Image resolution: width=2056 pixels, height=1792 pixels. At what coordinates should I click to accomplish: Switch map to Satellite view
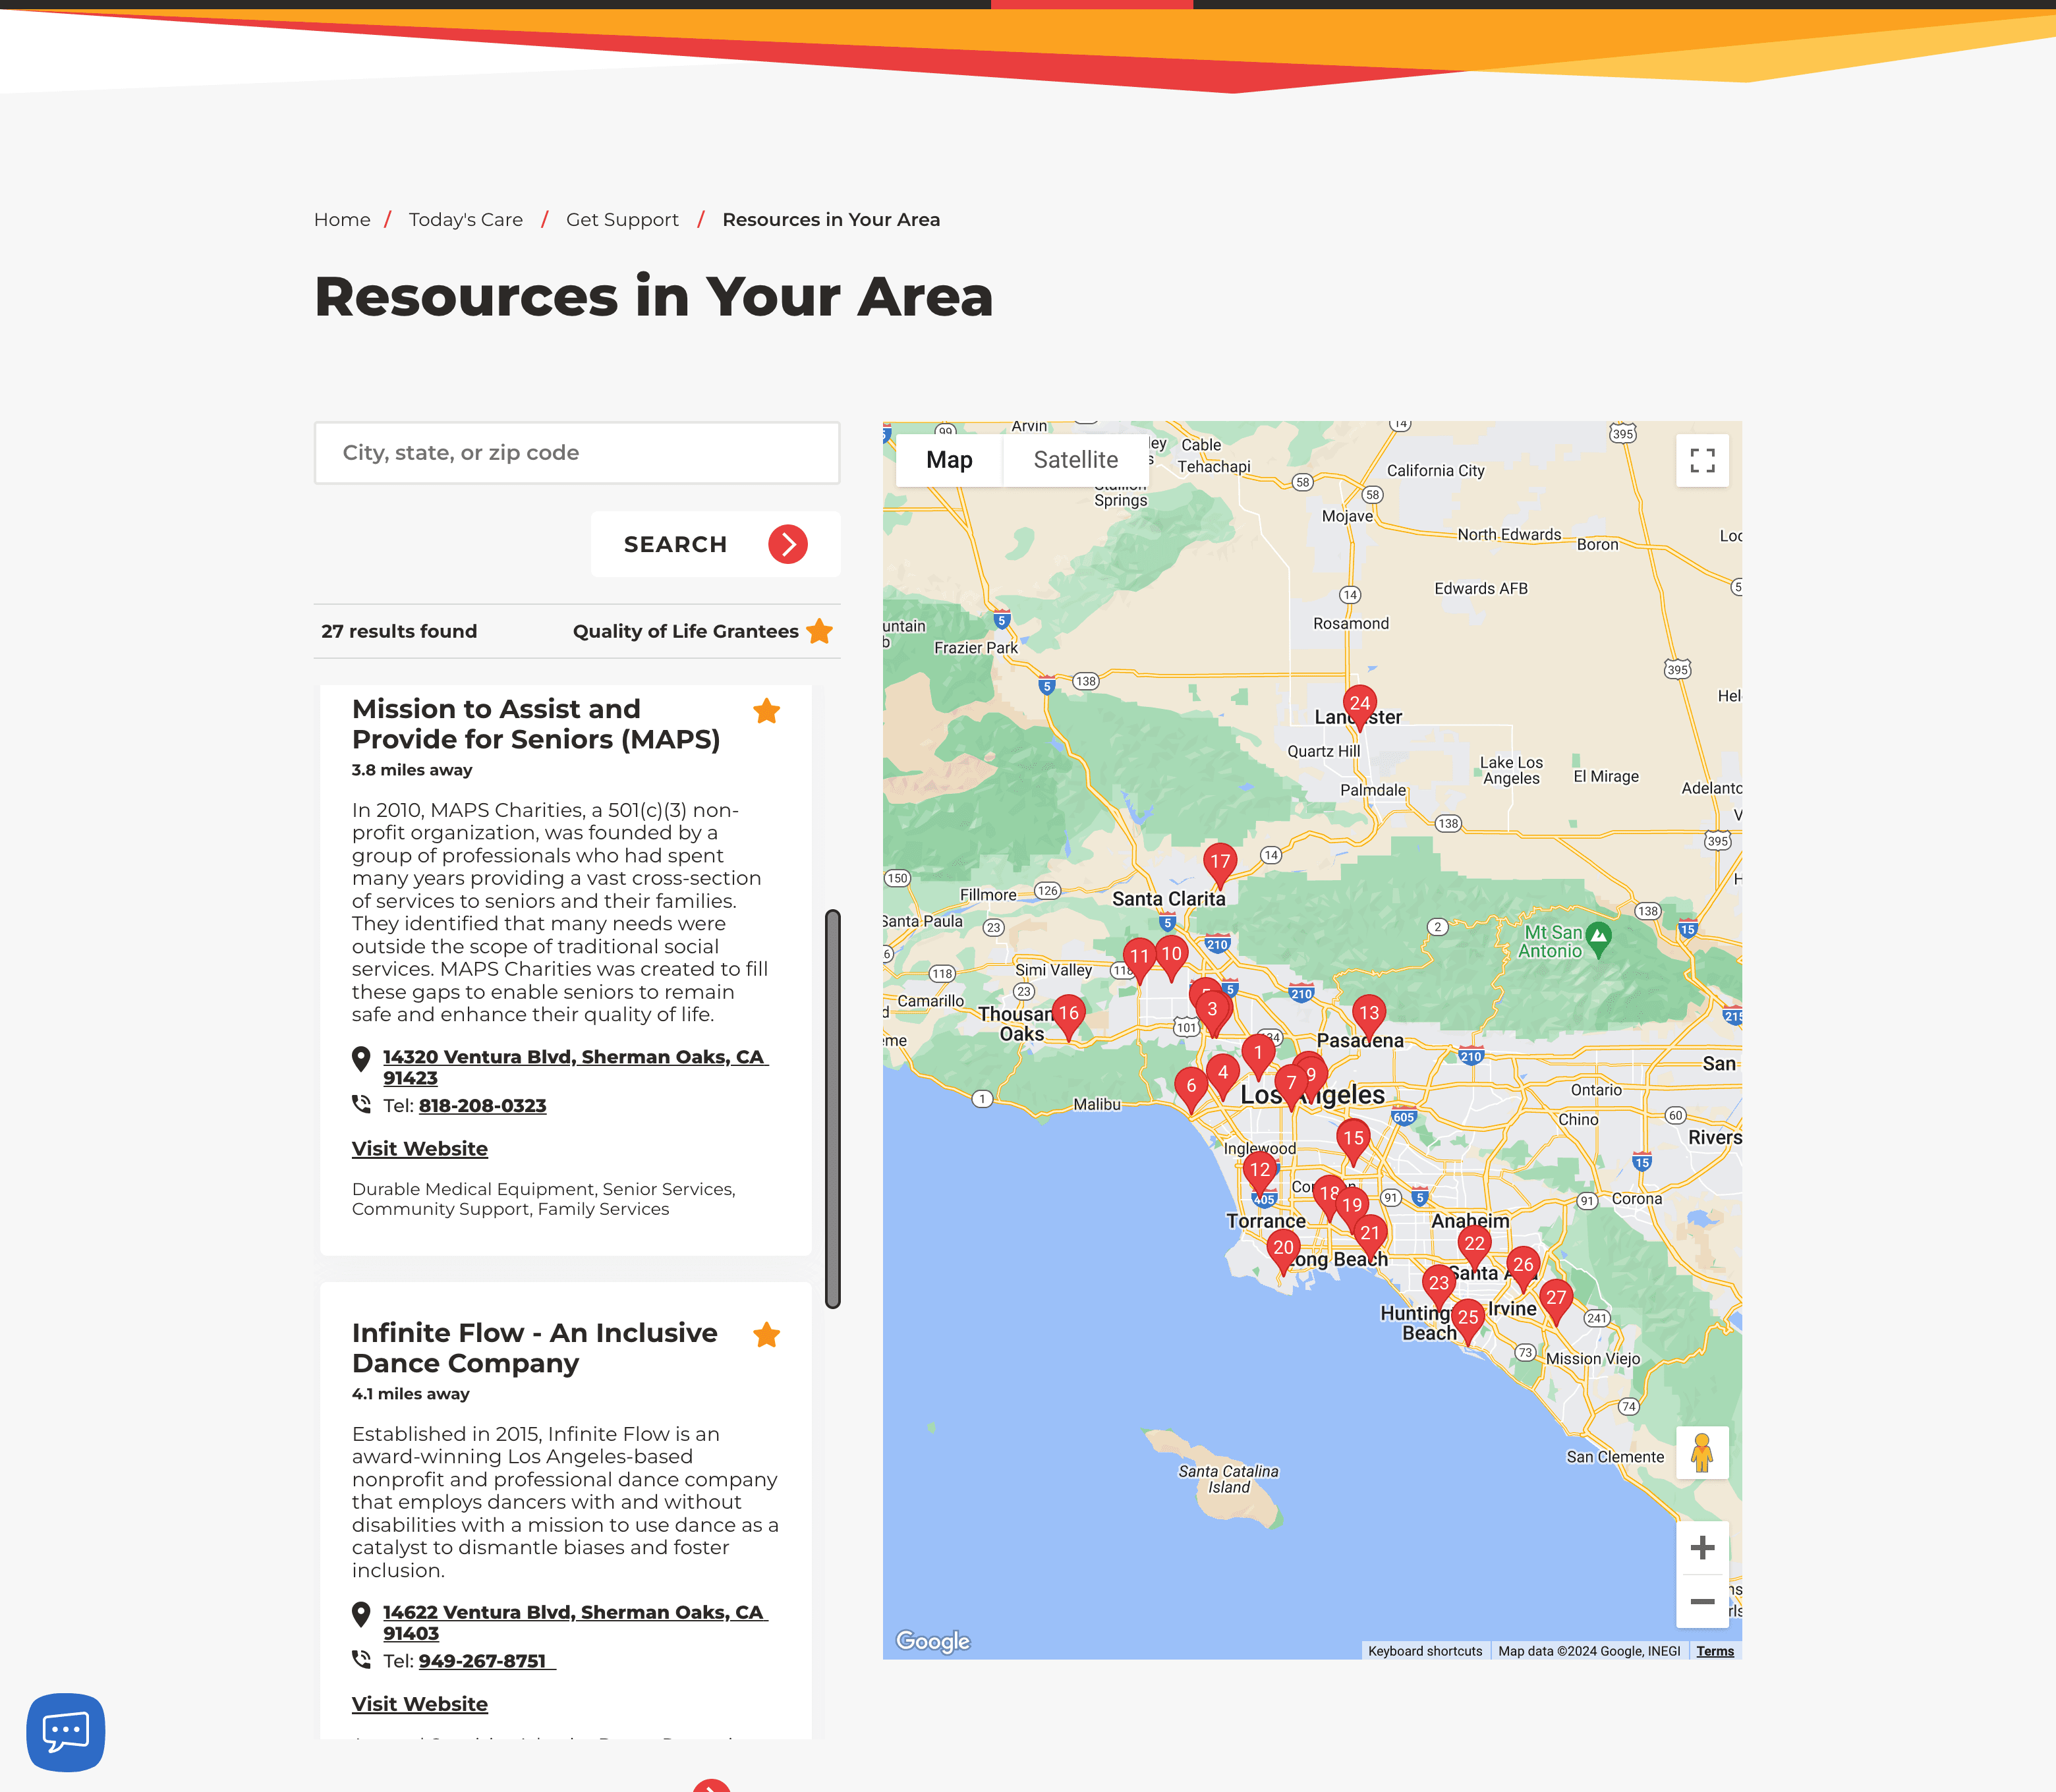pos(1075,460)
